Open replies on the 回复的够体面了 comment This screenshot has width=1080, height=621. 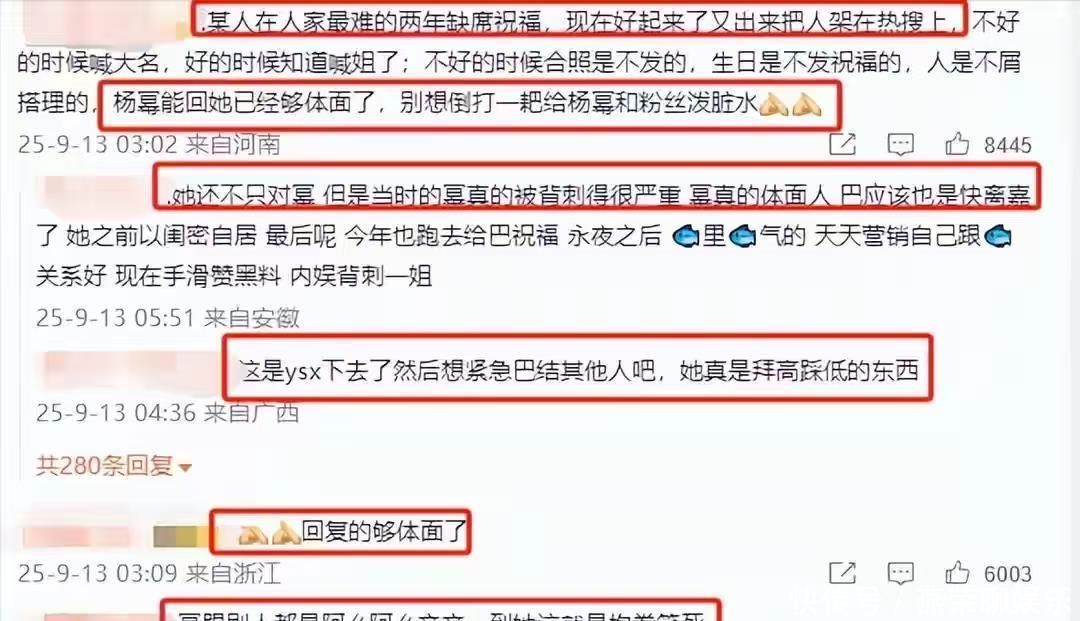[900, 573]
